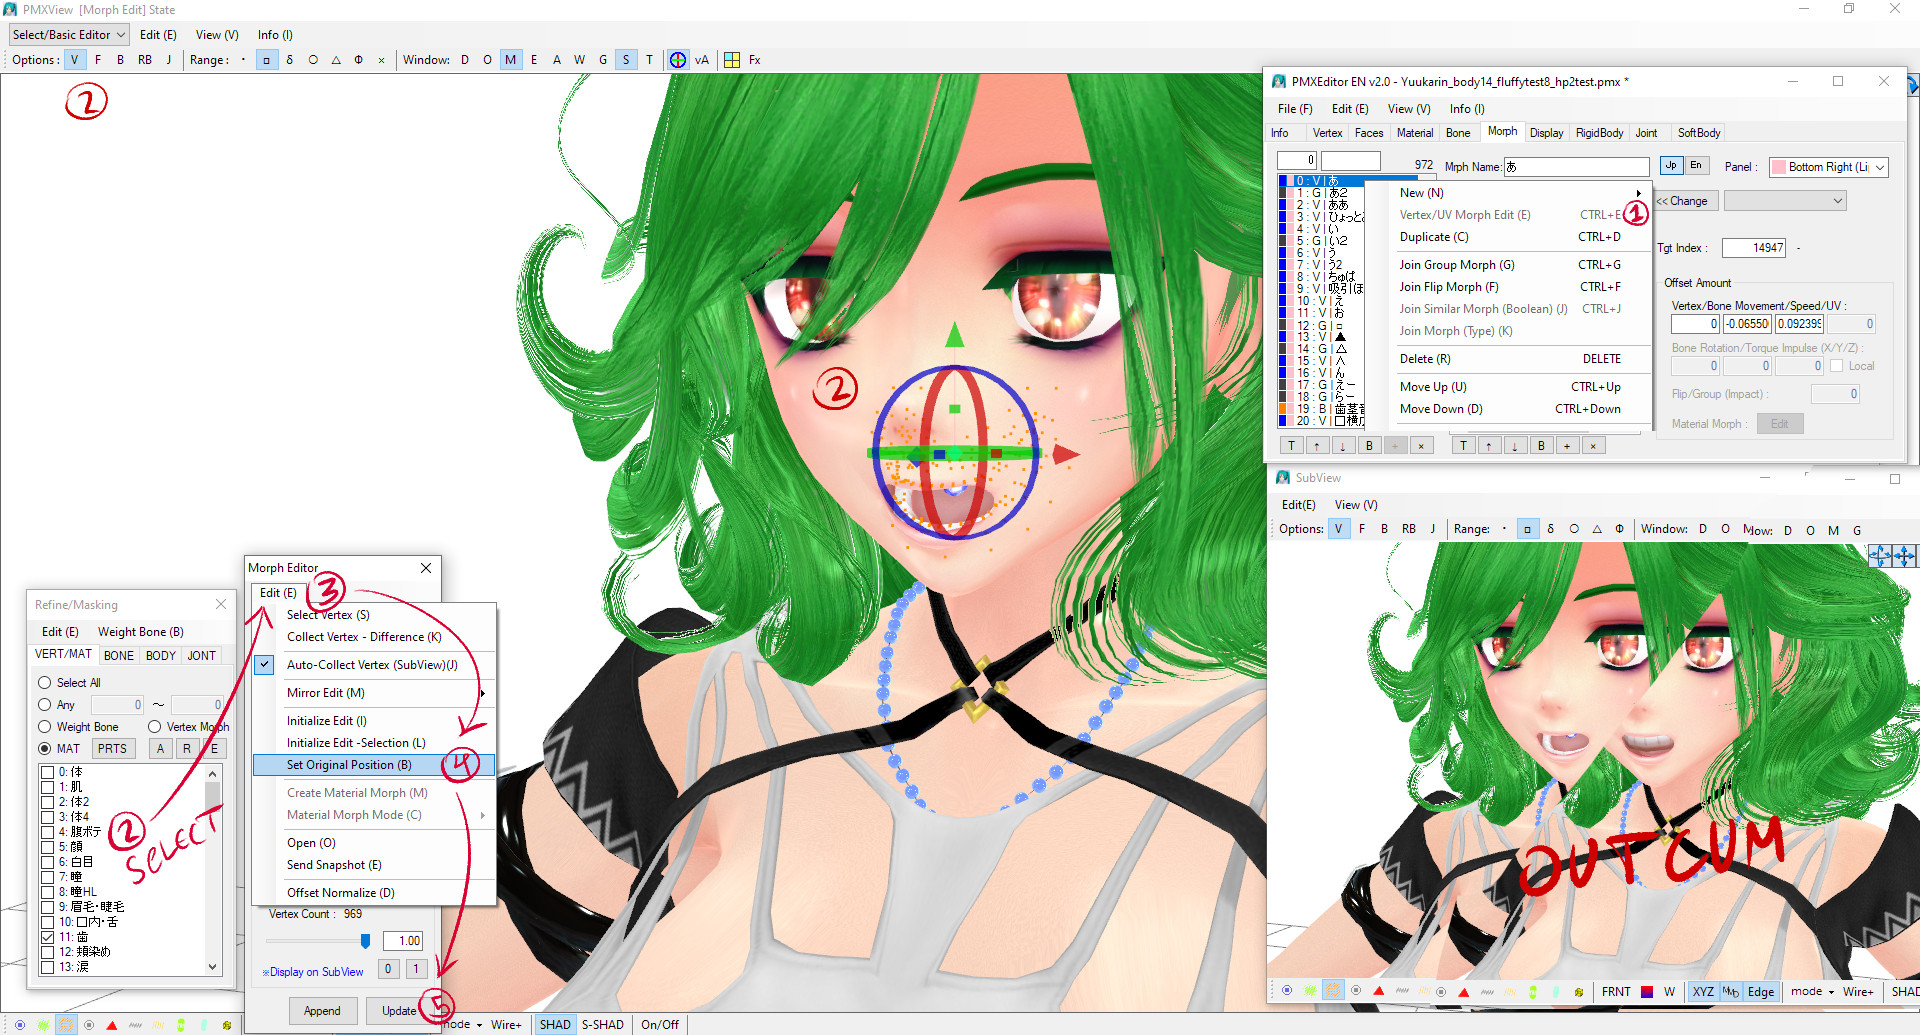Viewport: 1920px width, 1035px height.
Task: Delete morph with left x button
Action: 1421,446
